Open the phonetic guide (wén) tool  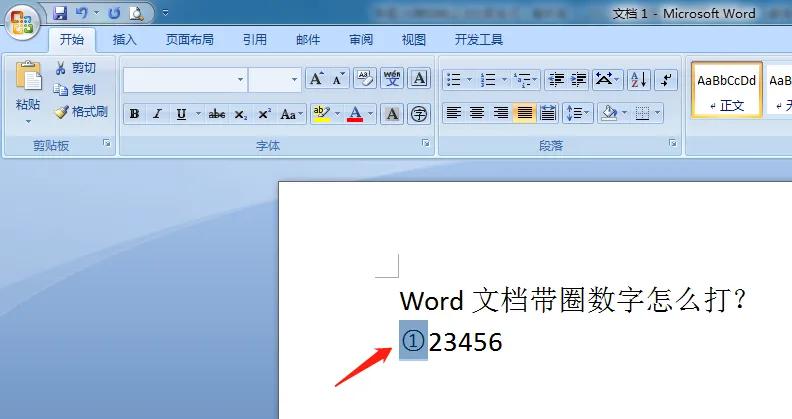click(x=392, y=79)
